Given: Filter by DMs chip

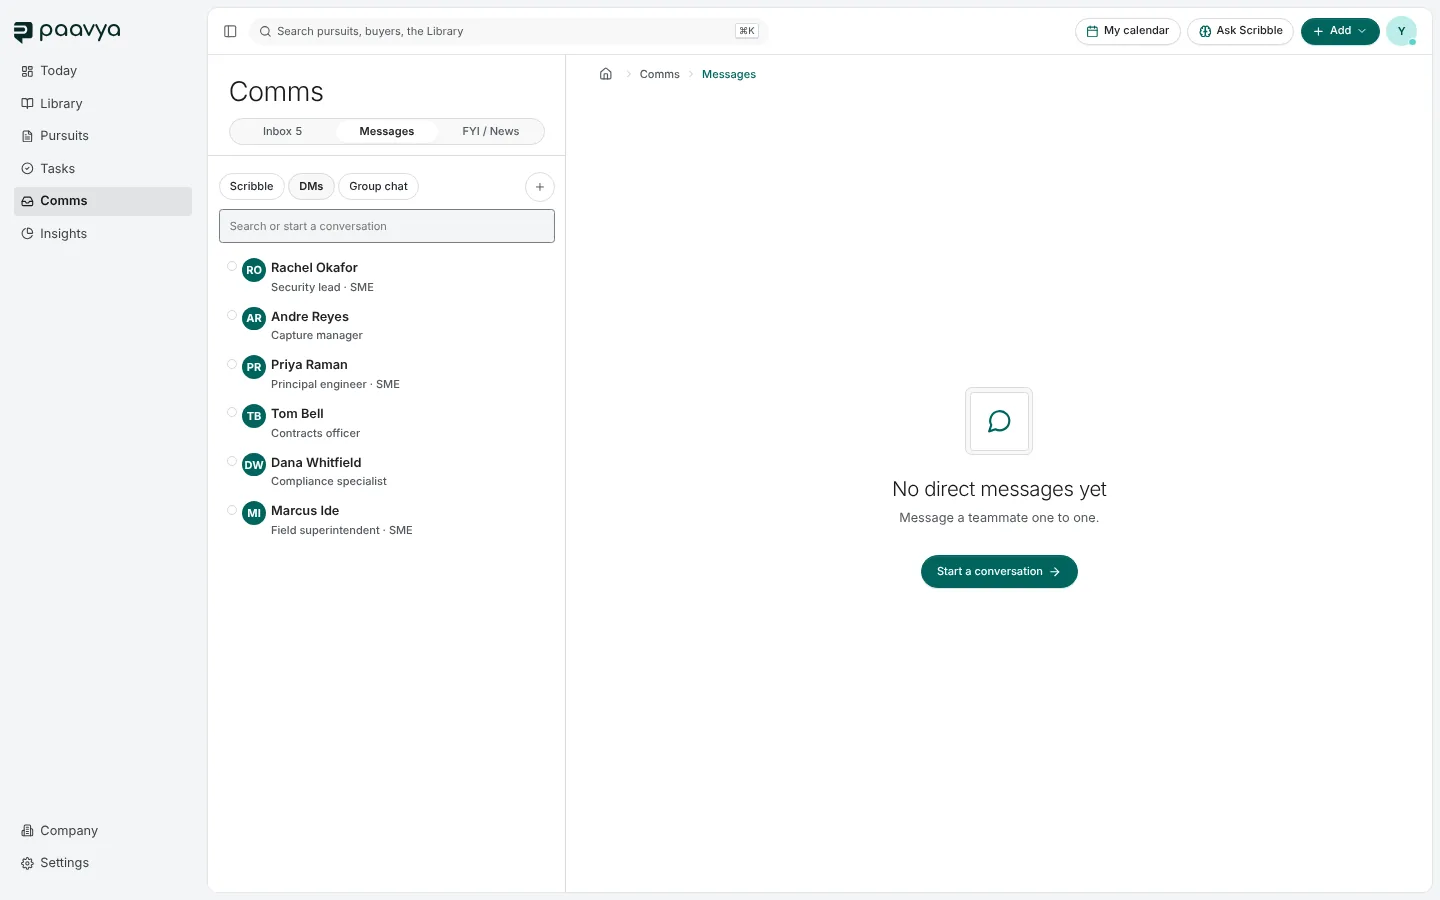Looking at the screenshot, I should 311,187.
